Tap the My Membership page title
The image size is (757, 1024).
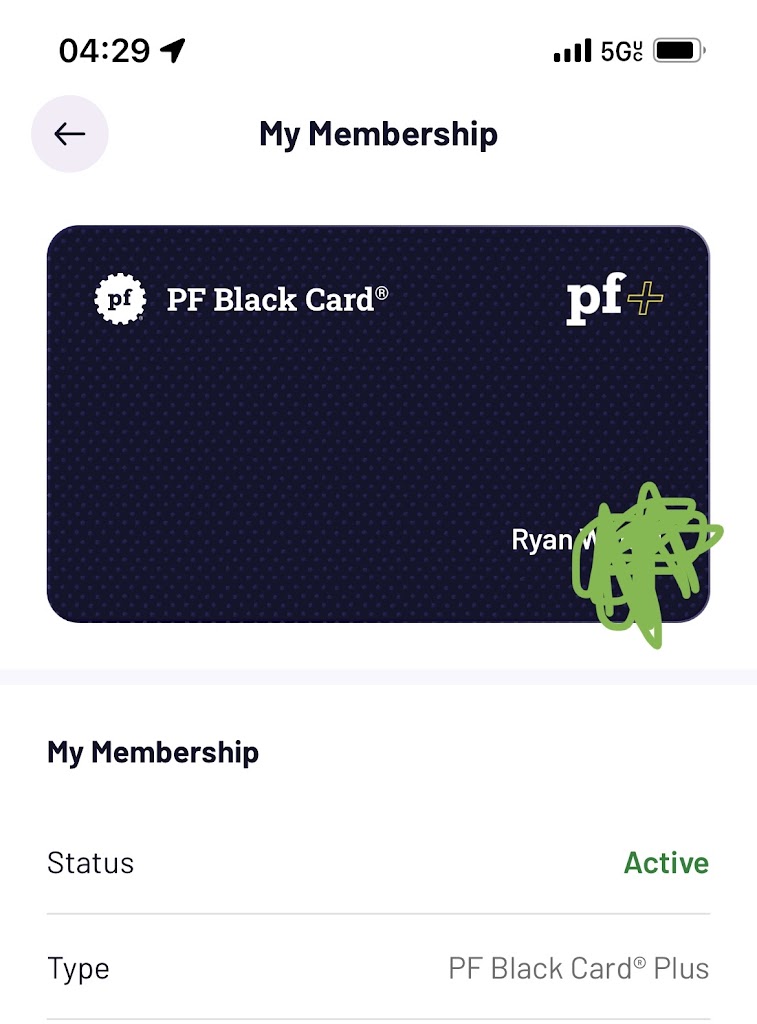coord(378,134)
